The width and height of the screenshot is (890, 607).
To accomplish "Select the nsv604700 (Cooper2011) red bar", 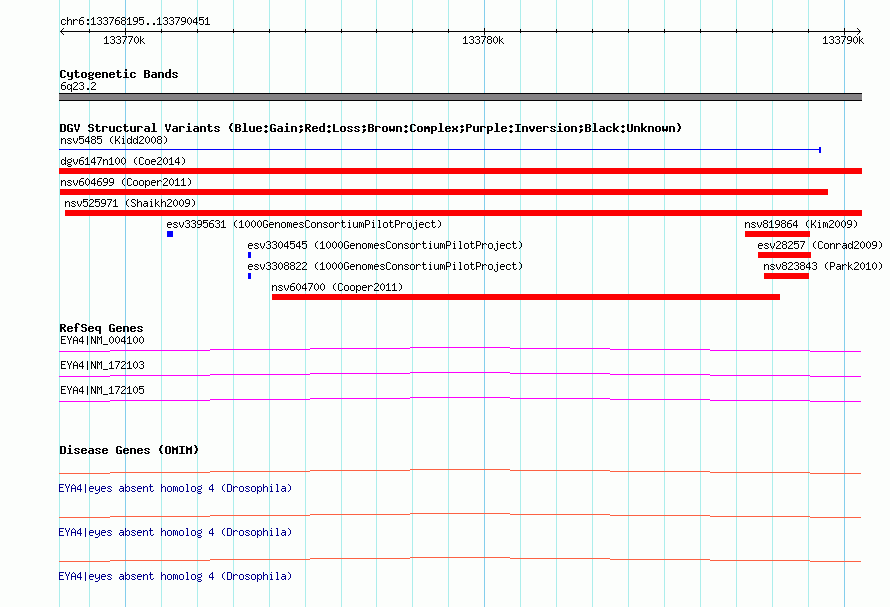I will click(526, 297).
